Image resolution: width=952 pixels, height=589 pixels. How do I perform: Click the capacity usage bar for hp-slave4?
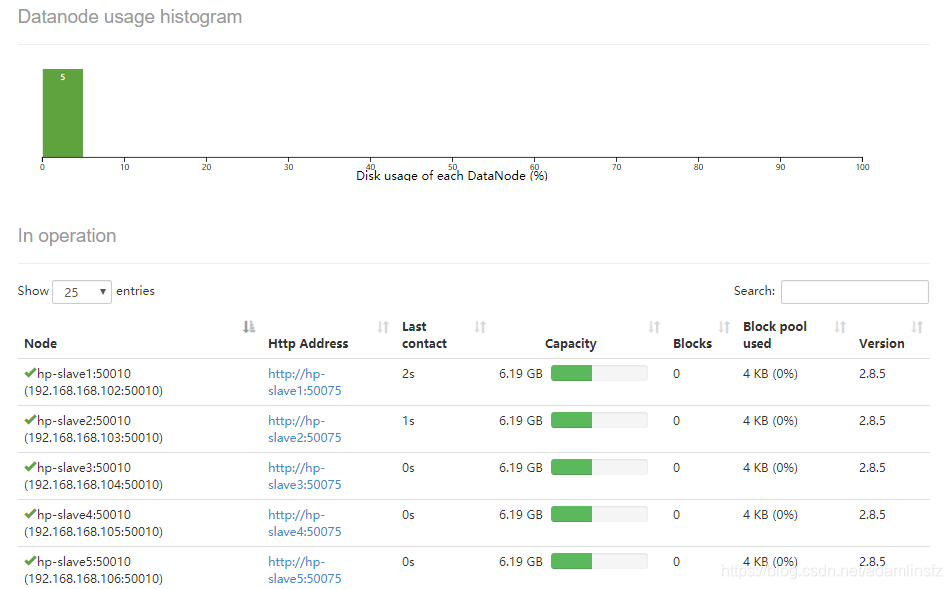pos(599,514)
